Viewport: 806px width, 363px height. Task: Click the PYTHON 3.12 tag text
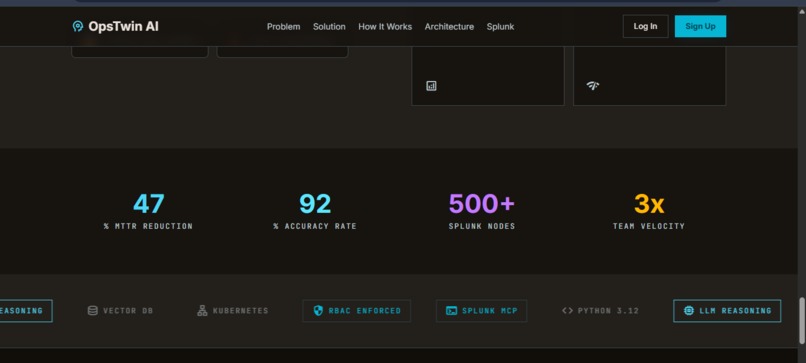point(608,311)
